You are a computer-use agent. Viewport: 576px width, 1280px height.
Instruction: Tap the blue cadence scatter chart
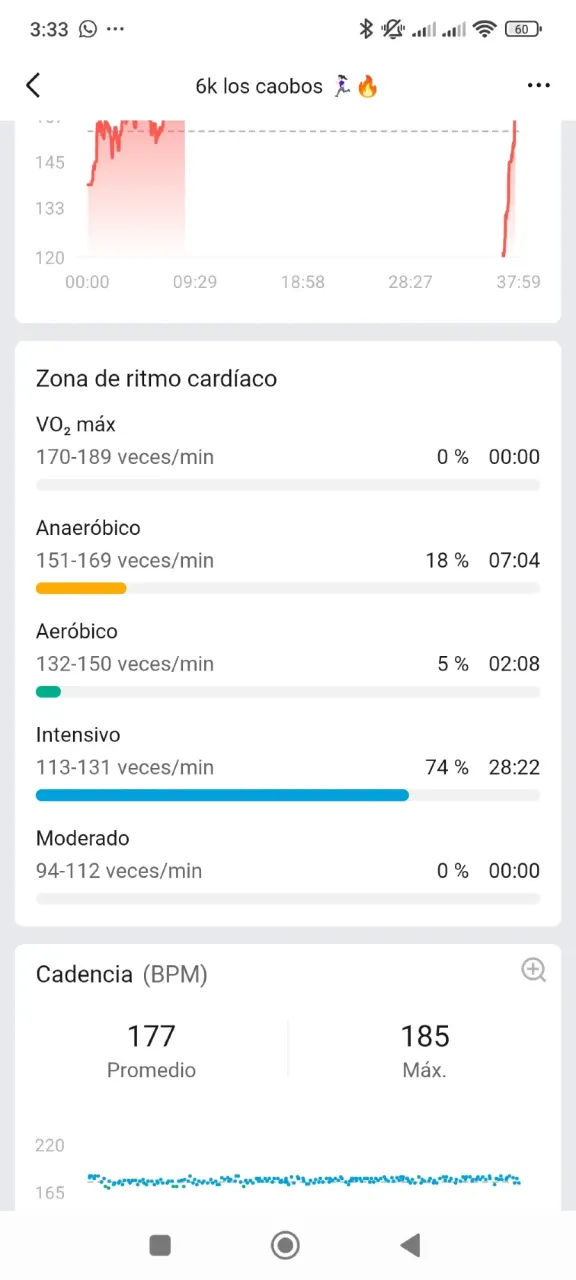tap(304, 1181)
